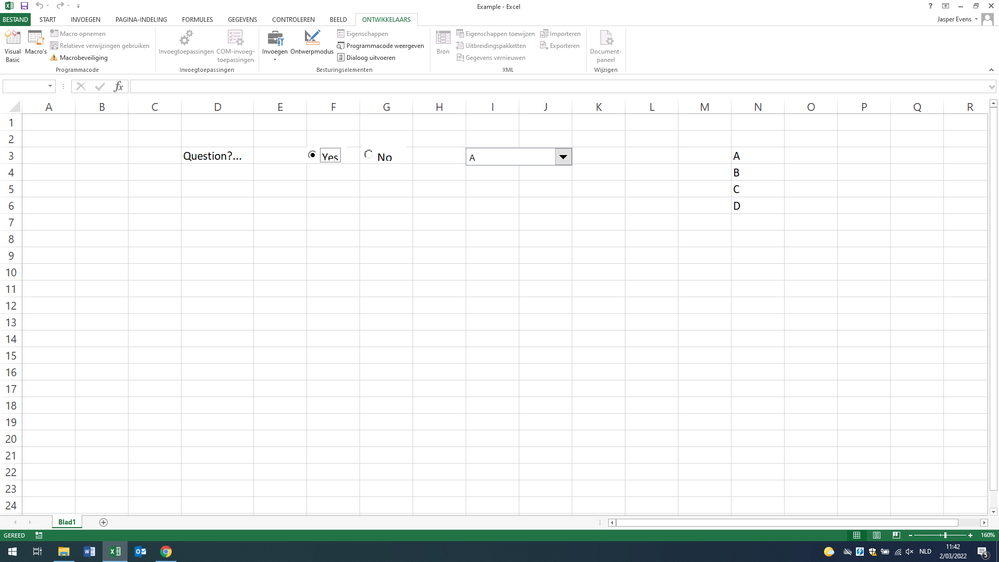The width and height of the screenshot is (999, 562).
Task: Switch to the FORMULES tab
Action: [198, 20]
